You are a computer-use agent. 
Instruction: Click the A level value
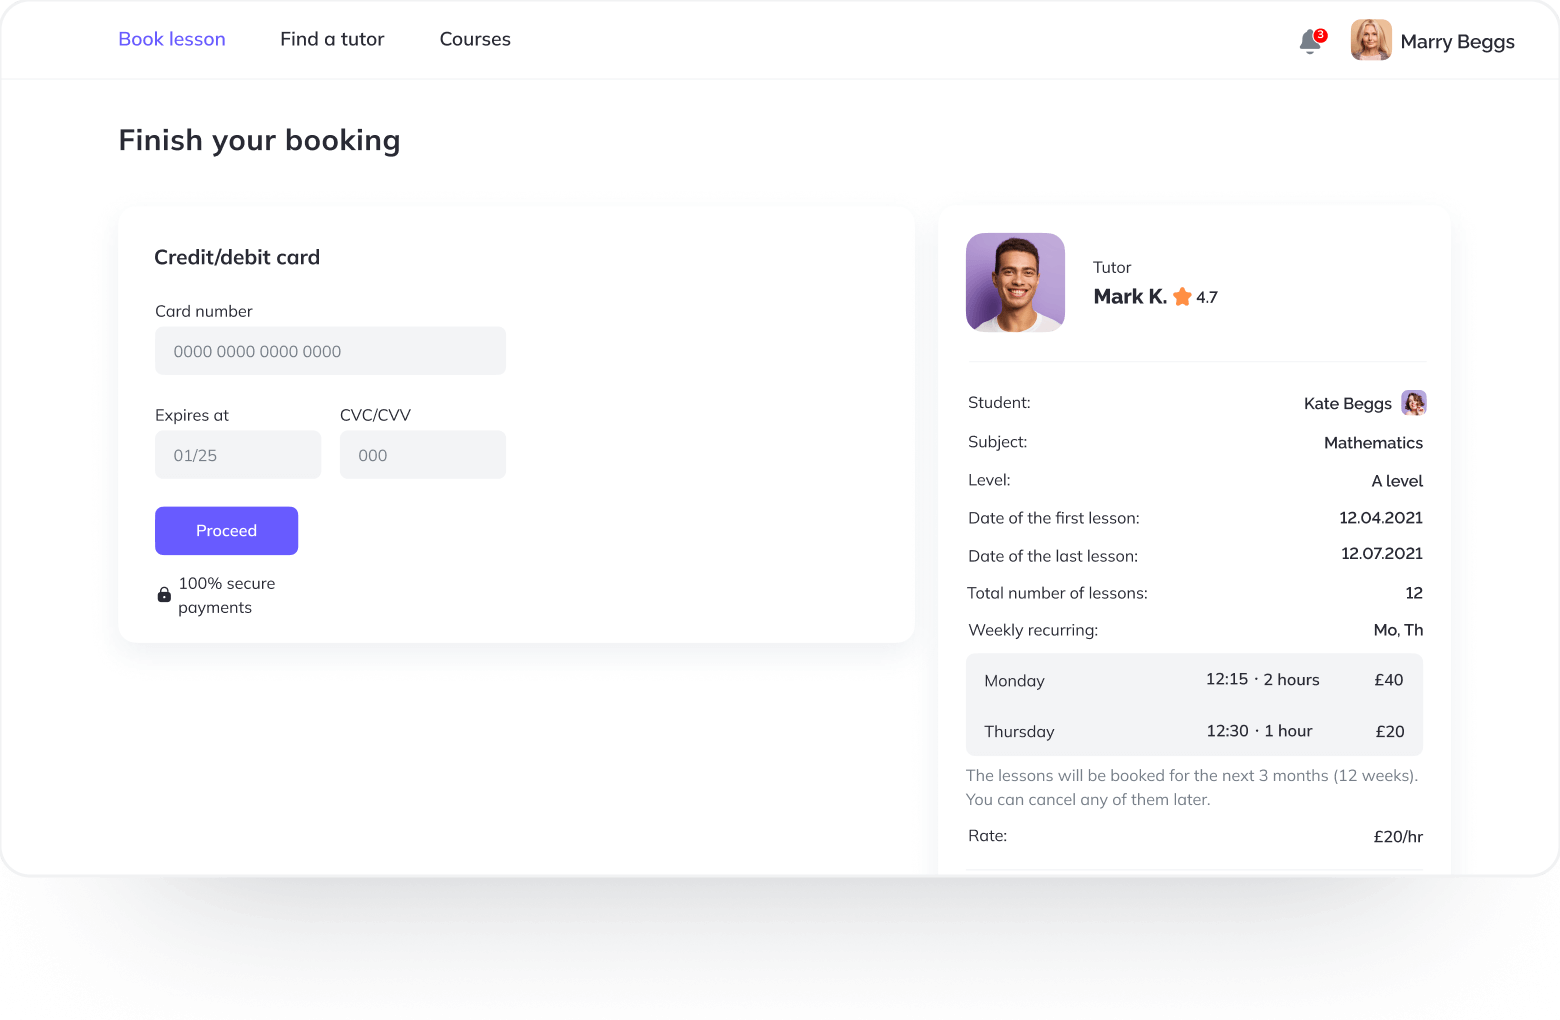(1397, 481)
